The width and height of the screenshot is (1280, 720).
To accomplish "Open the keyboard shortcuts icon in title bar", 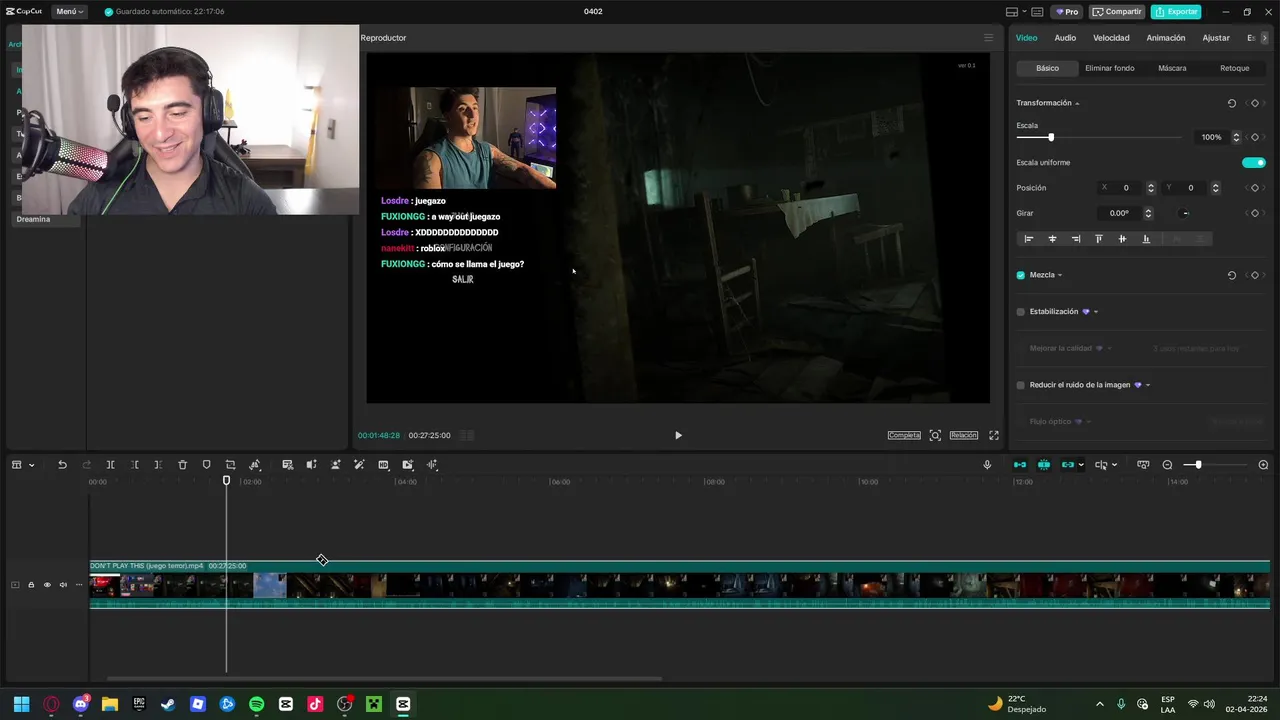I will 1037,12.
